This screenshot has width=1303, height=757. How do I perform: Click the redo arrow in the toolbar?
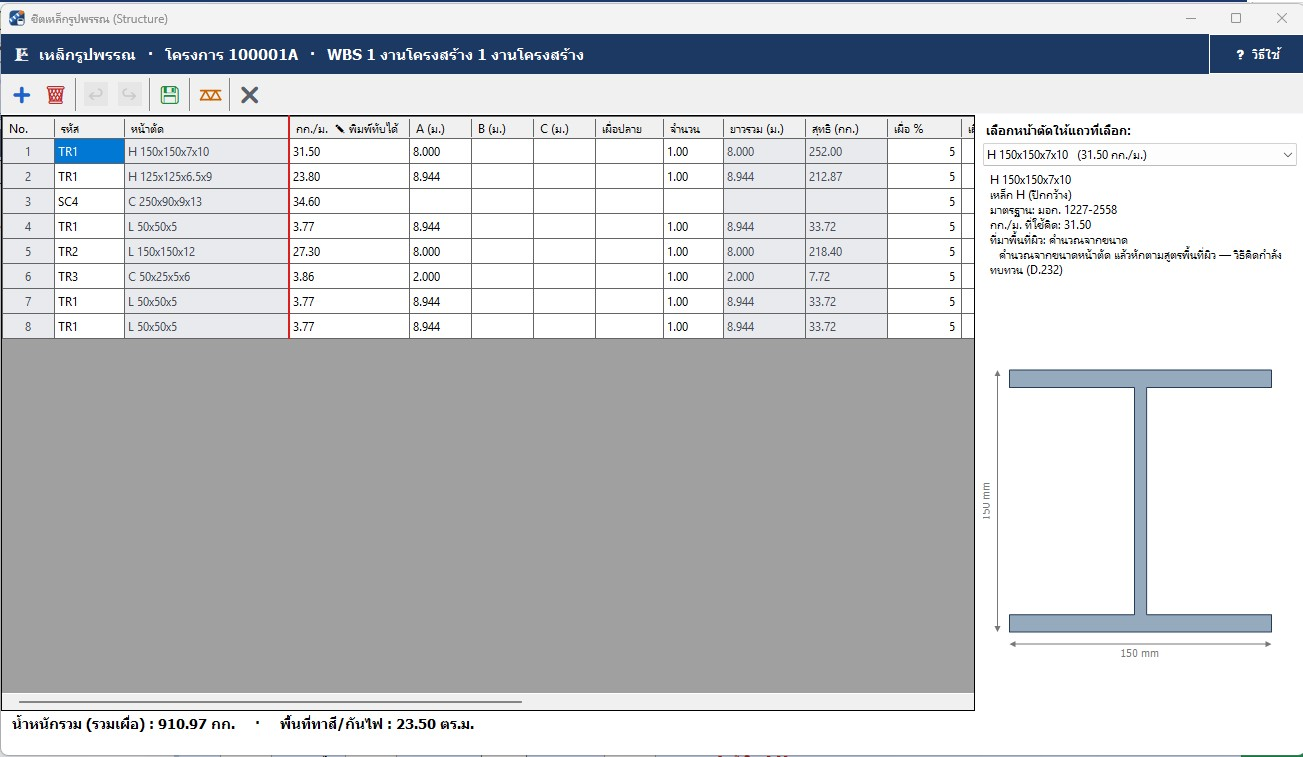pyautogui.click(x=129, y=95)
